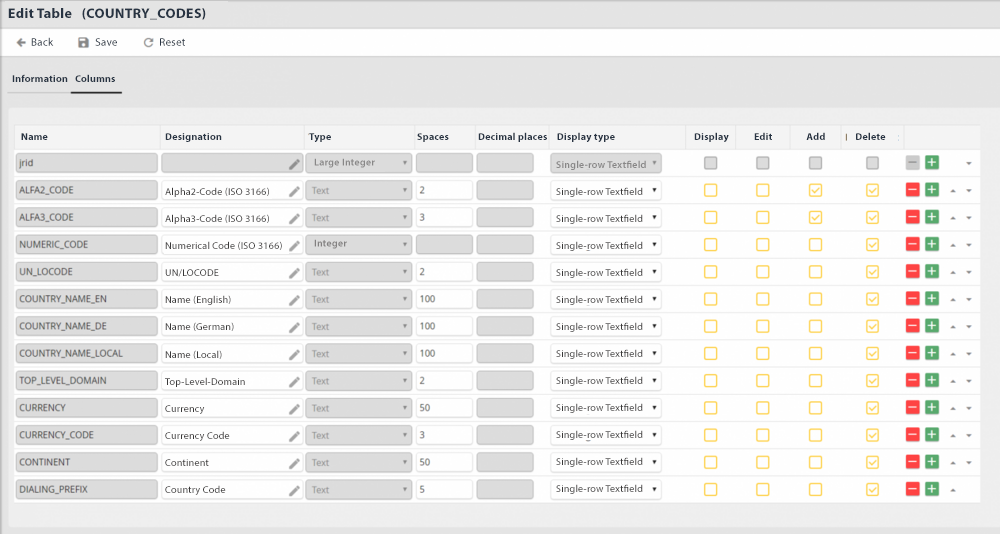Open Type dropdown for CONTINENT row
1000x534 pixels.
click(358, 462)
